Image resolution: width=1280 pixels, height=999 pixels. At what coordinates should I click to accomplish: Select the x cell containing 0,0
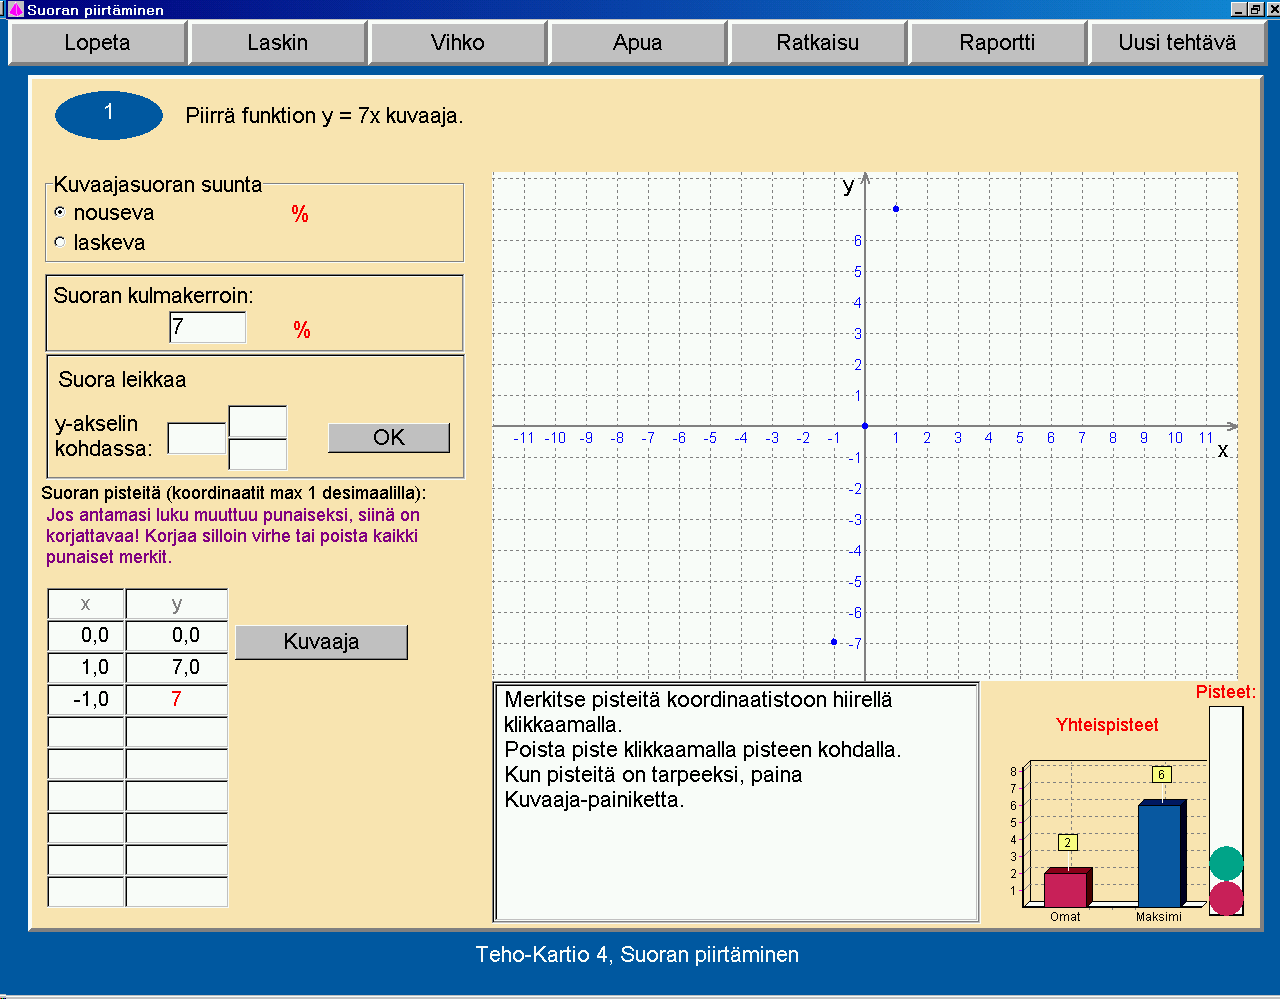click(x=86, y=636)
